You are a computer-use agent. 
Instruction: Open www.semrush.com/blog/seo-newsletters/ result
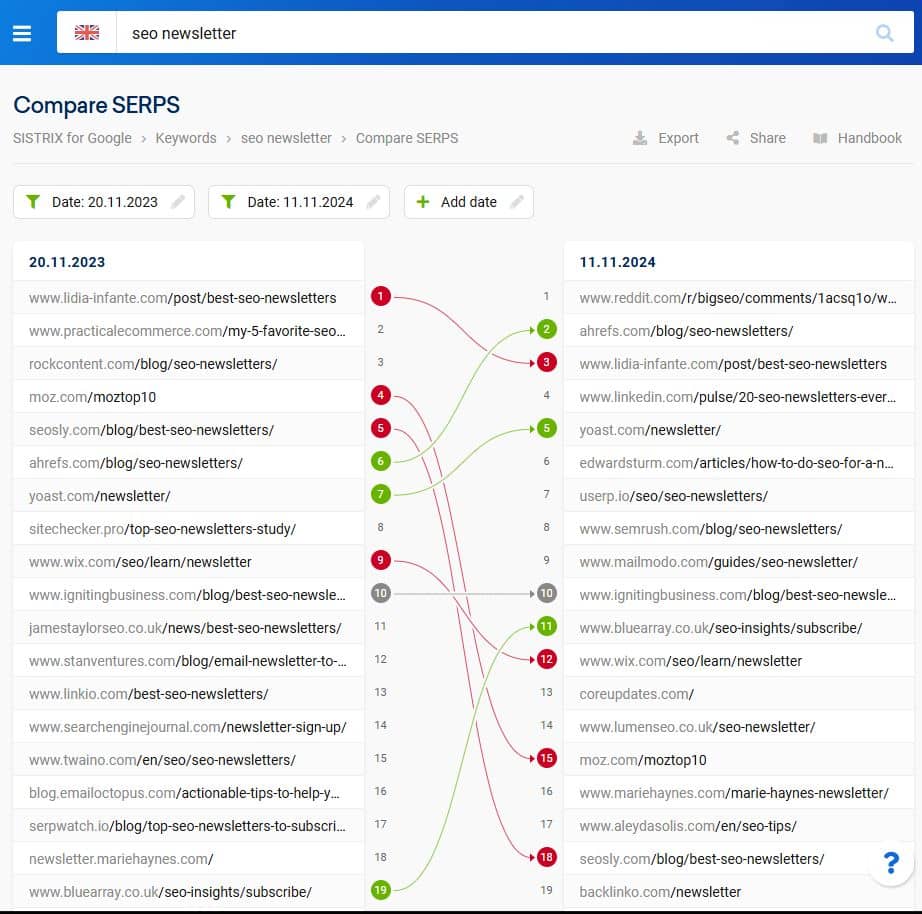tap(711, 529)
